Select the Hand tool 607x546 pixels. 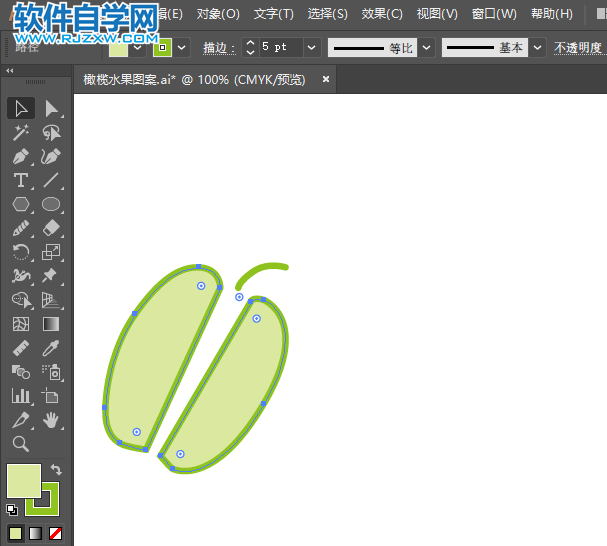(52, 420)
